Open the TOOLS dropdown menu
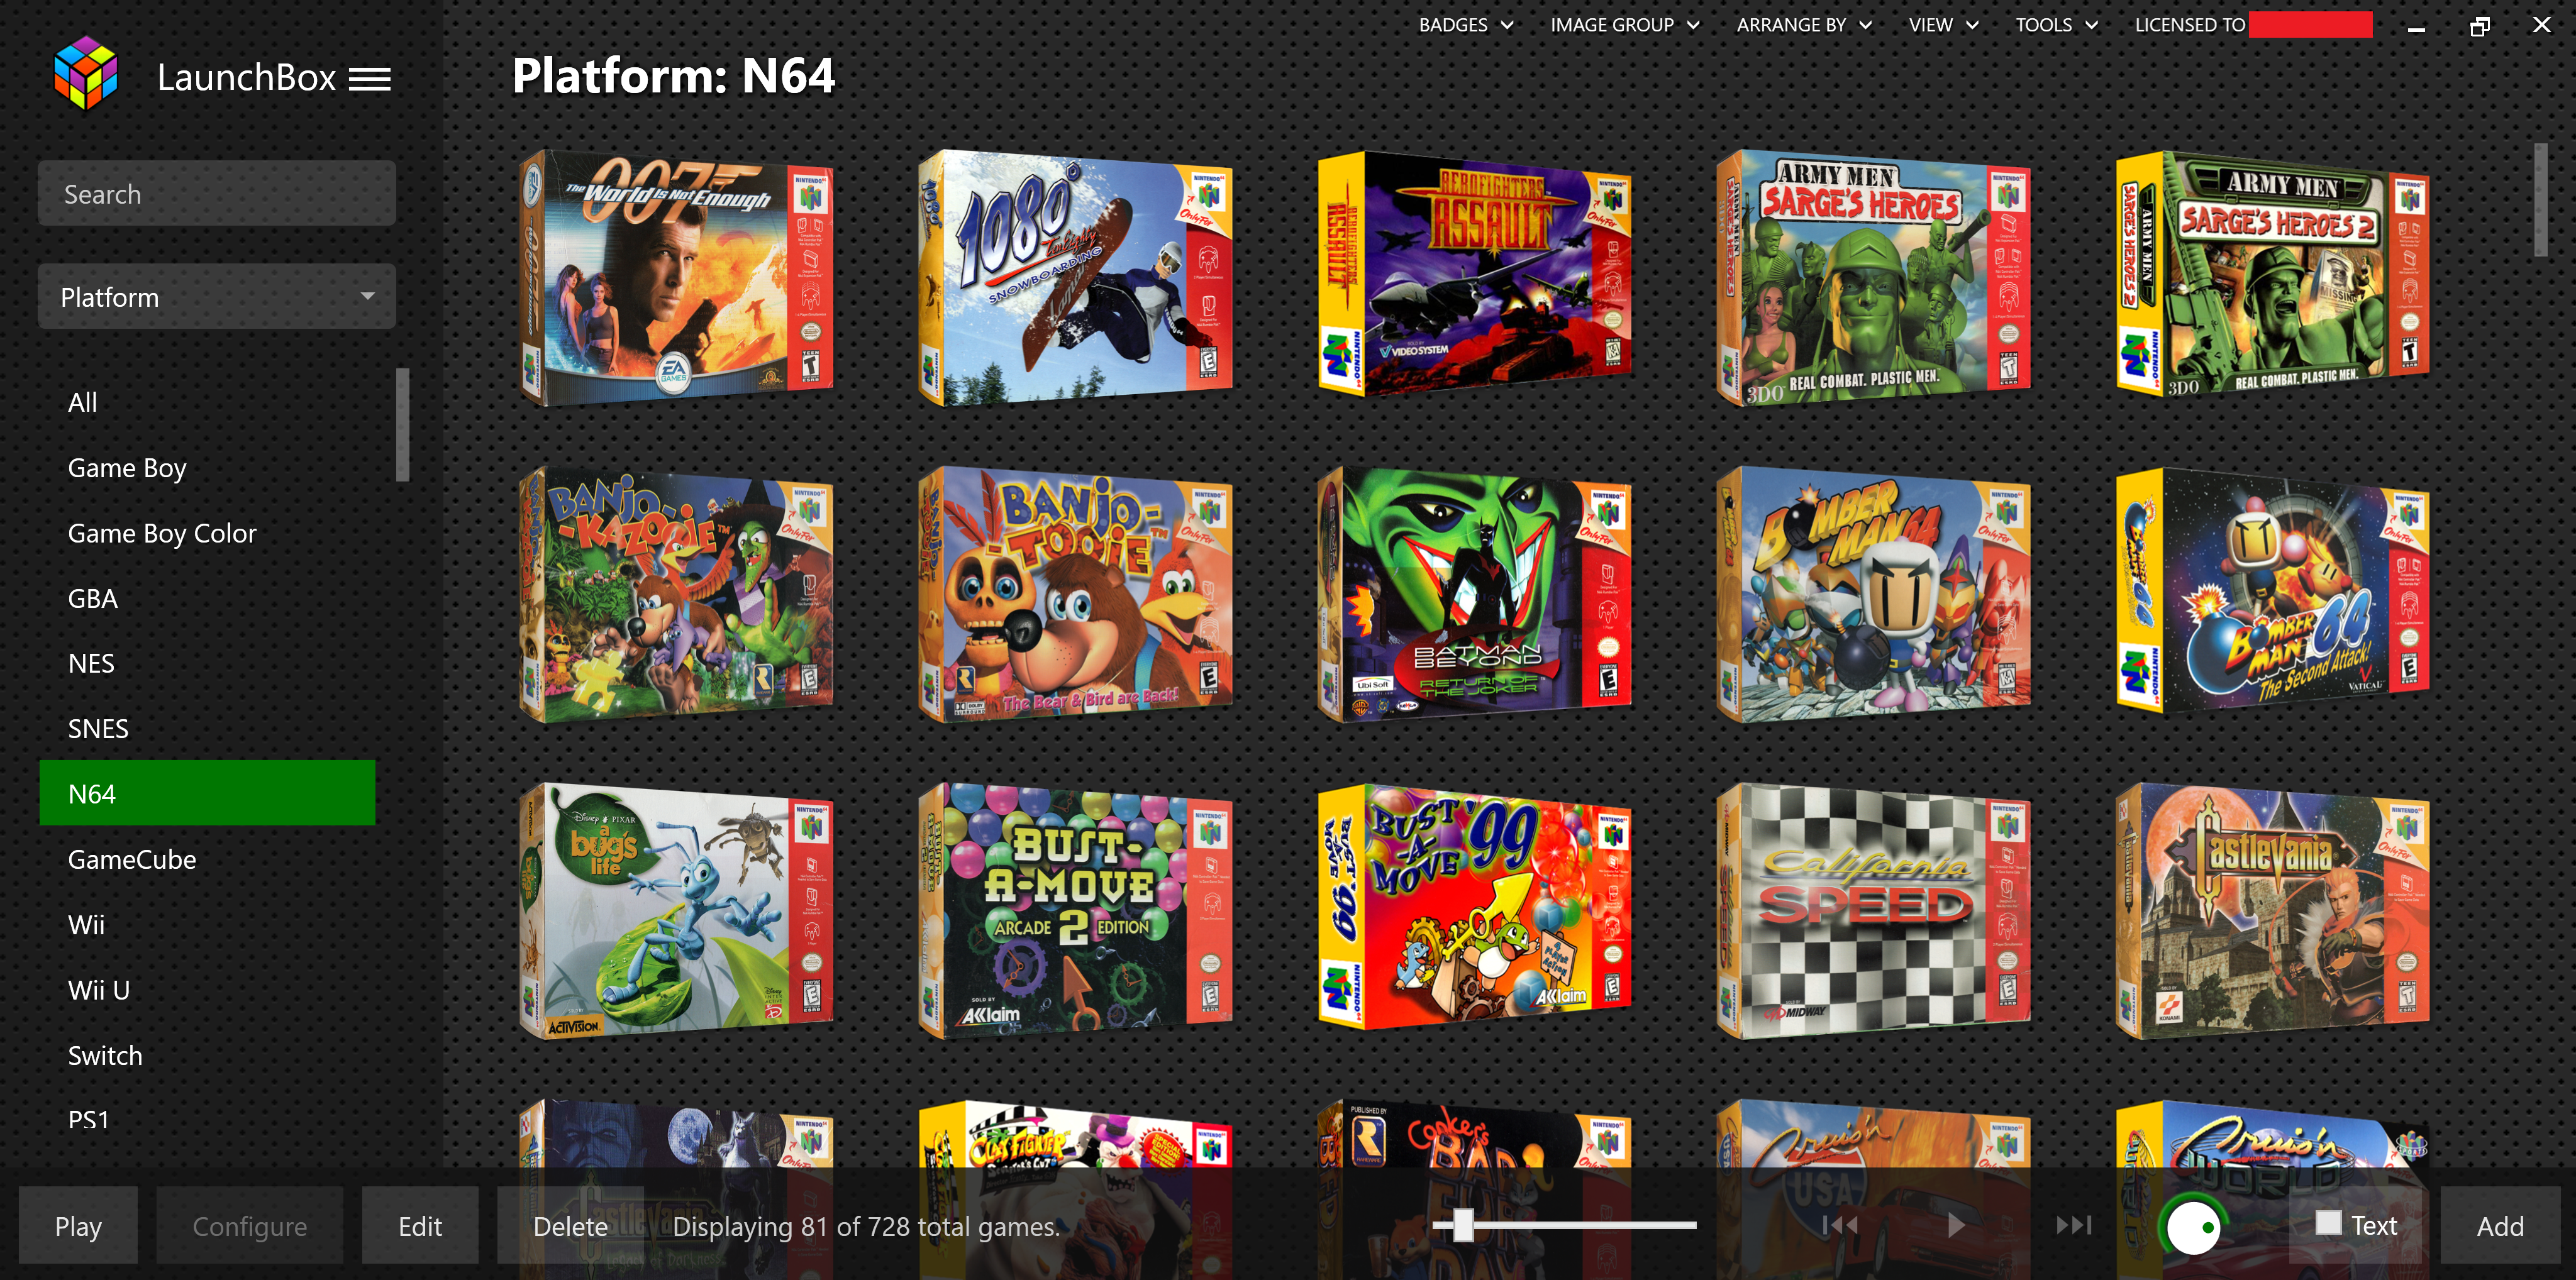This screenshot has height=1280, width=2576. pos(2056,25)
